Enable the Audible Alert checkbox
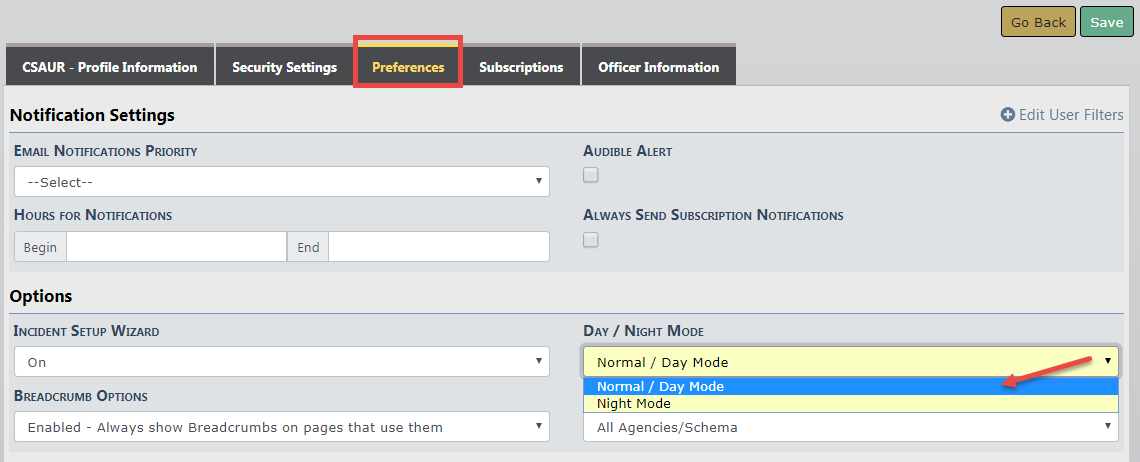Viewport: 1140px width, 462px height. click(591, 176)
